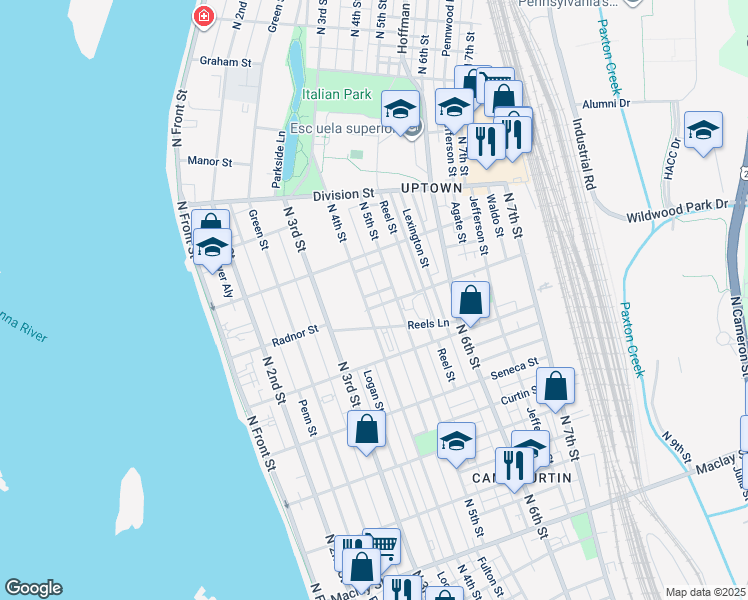Viewport: 748px width, 600px height.
Task: Select the shopping bag marker near Curtin St
Action: (x=555, y=389)
